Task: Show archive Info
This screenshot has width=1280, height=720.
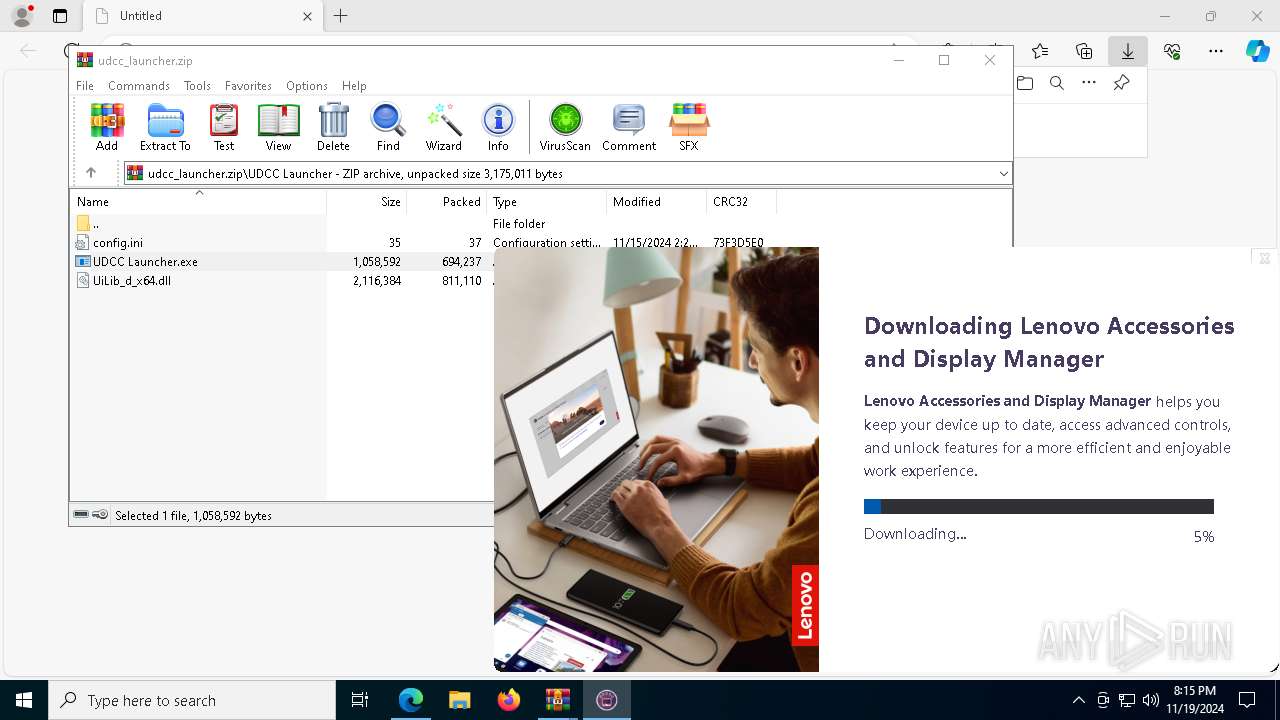Action: pos(498,127)
